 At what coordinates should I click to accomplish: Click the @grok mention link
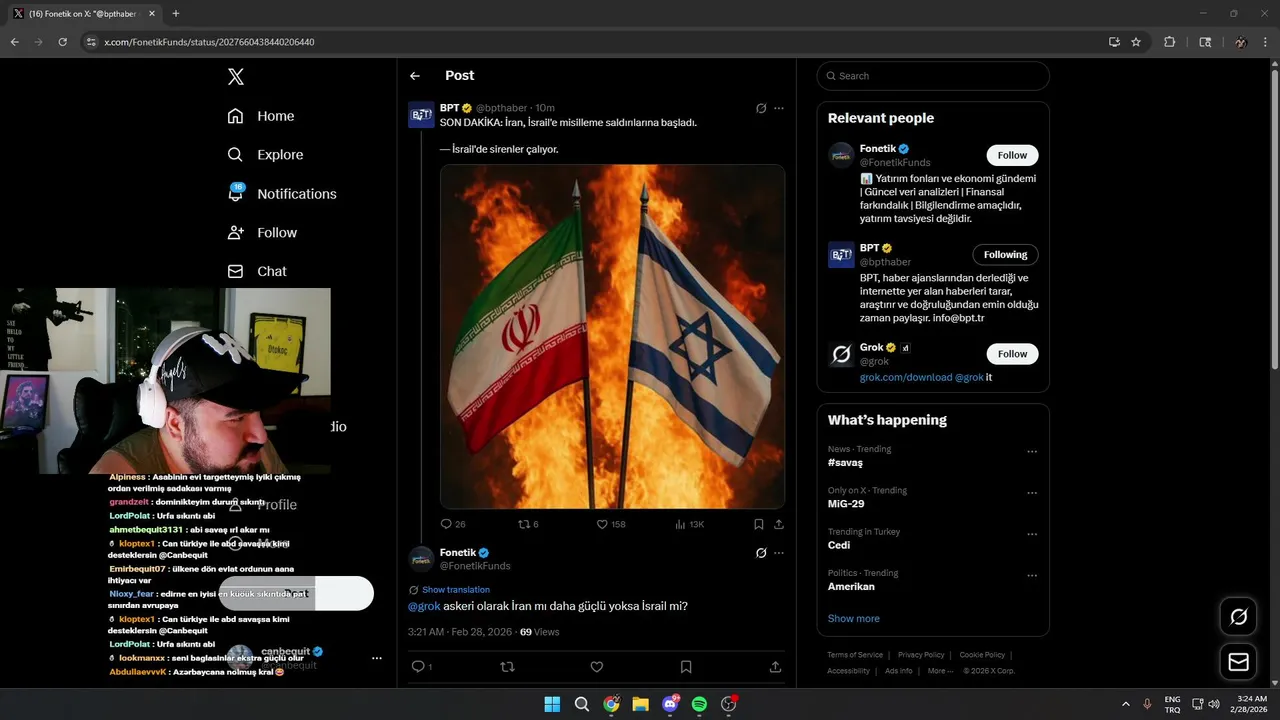coord(424,606)
